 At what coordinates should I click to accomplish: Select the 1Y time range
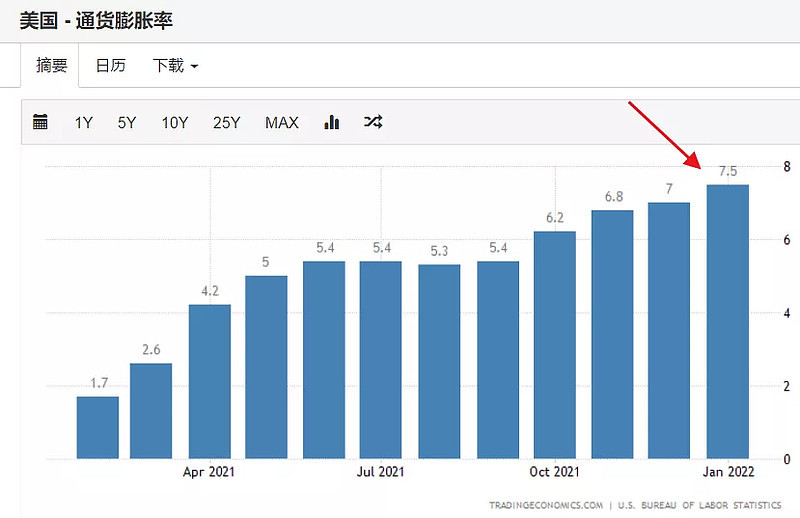point(84,122)
